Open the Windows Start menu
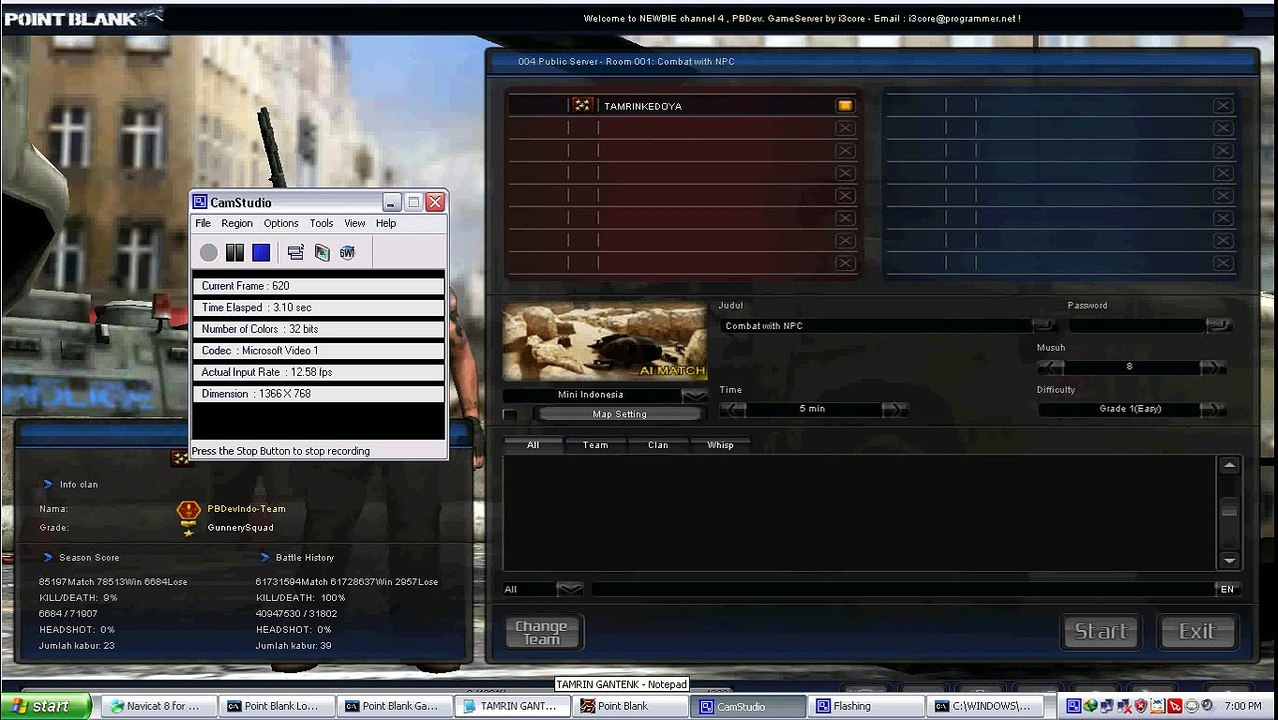The image size is (1278, 720). [46, 706]
